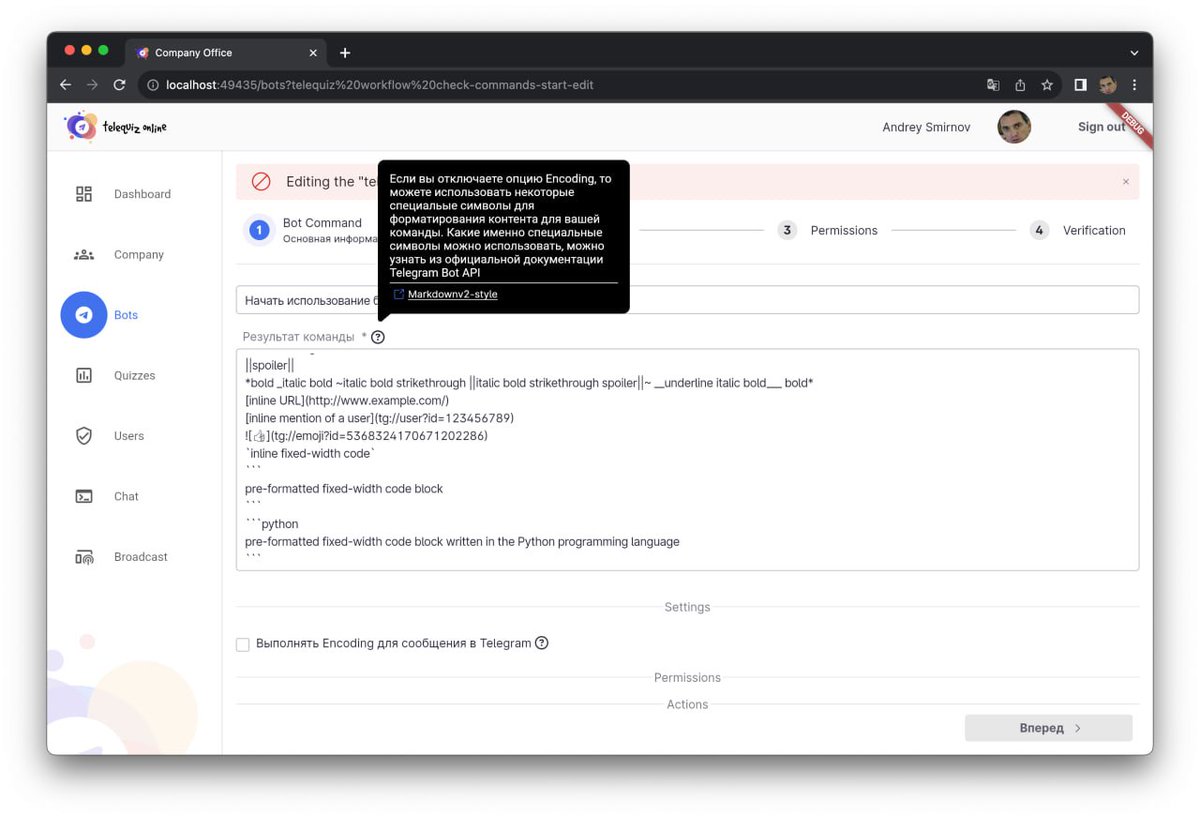Viewport: 1200px width, 817px height.
Task: Click Sign out
Action: coord(1102,127)
